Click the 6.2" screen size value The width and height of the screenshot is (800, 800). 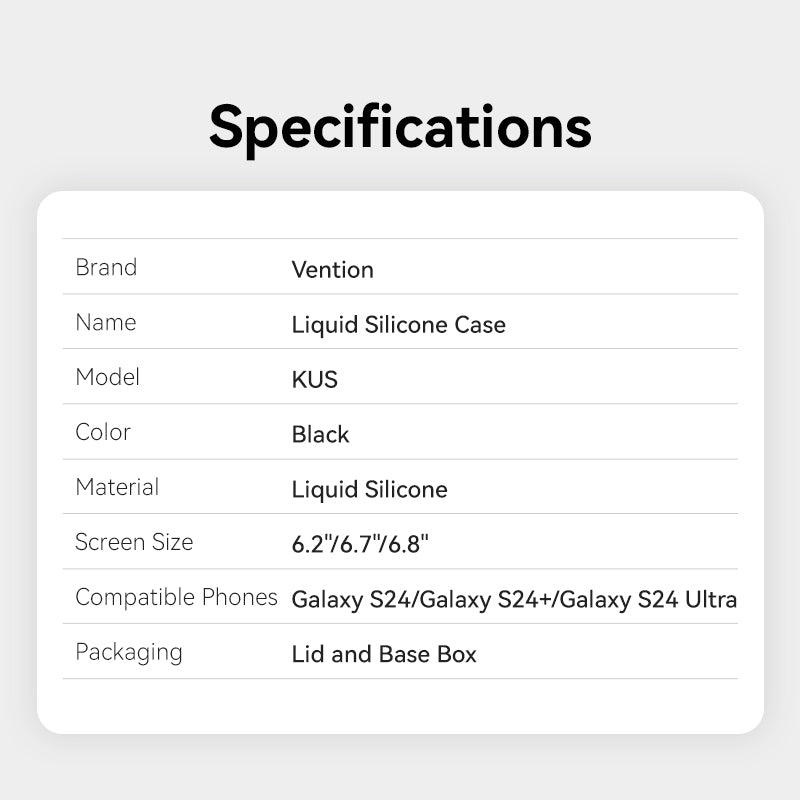(309, 545)
